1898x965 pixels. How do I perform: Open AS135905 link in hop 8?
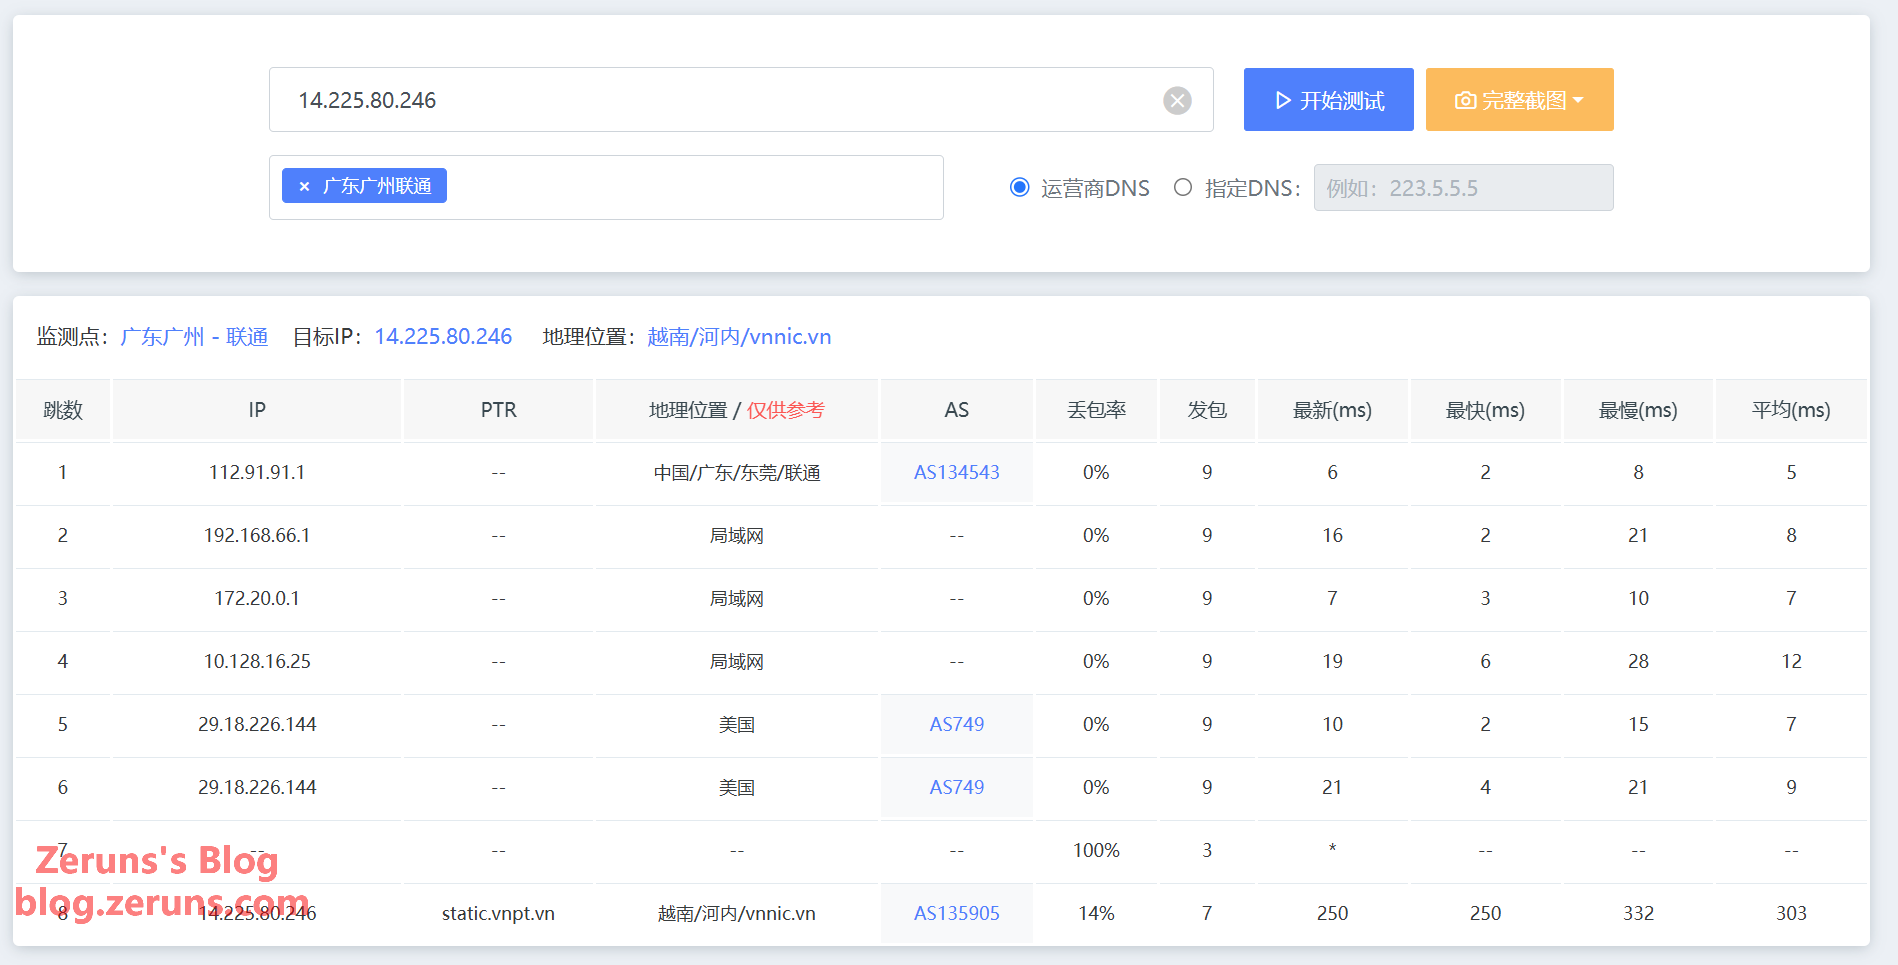coord(956,914)
